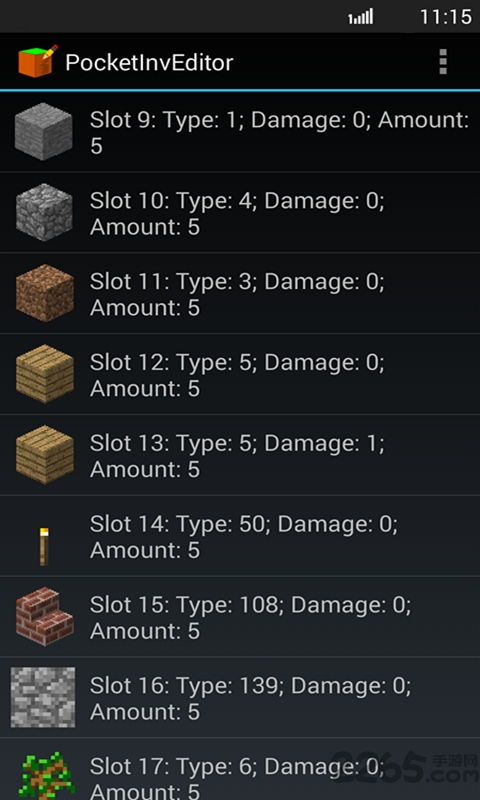Select the cobblestone wall icon in Slot 16
This screenshot has height=800, width=480.
coord(43,697)
